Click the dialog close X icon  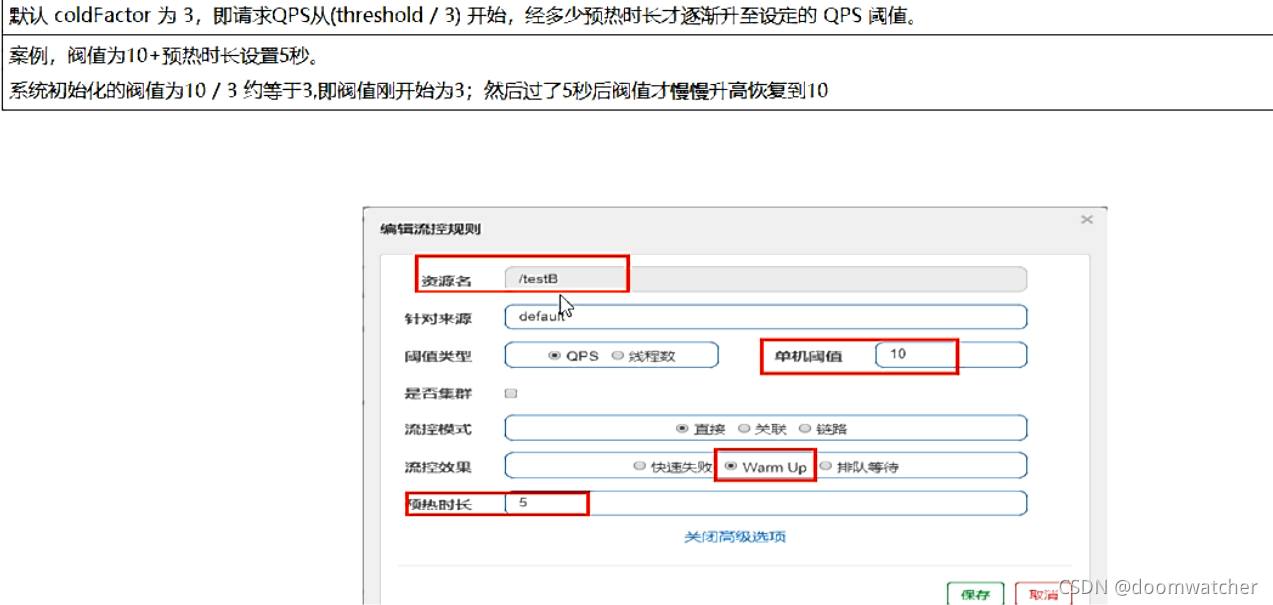pyautogui.click(x=1086, y=219)
